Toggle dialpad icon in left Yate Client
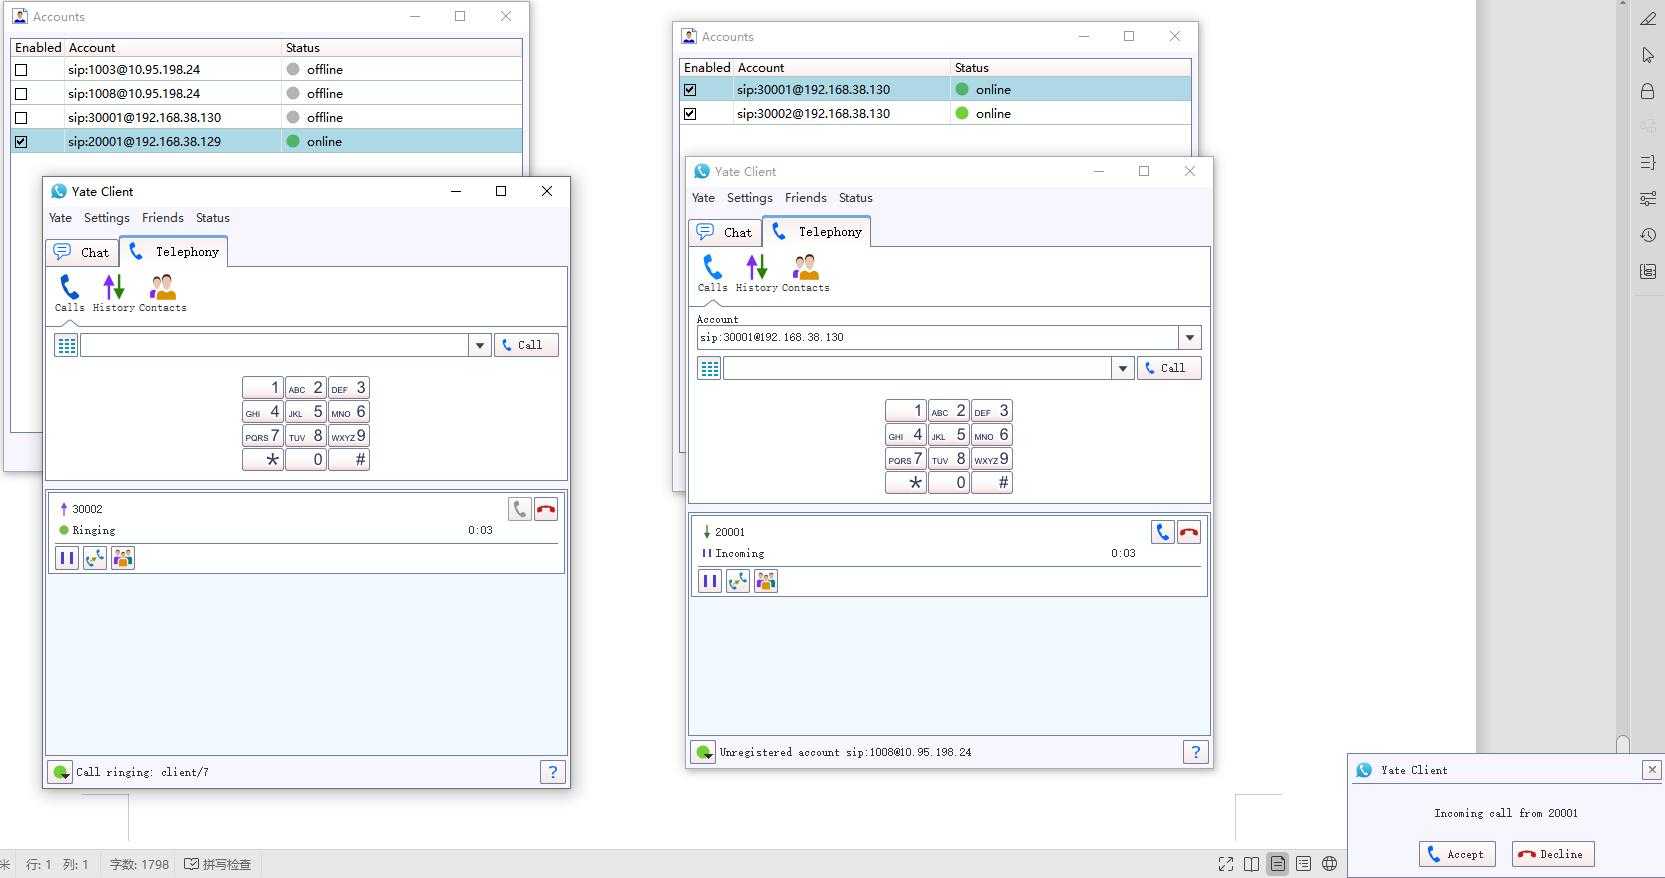 click(66, 345)
